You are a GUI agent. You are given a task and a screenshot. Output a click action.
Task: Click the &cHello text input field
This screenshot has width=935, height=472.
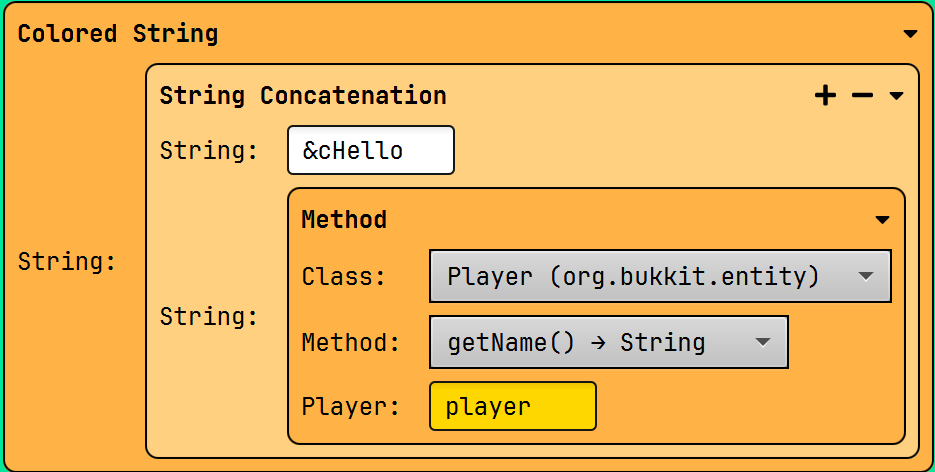(x=370, y=151)
